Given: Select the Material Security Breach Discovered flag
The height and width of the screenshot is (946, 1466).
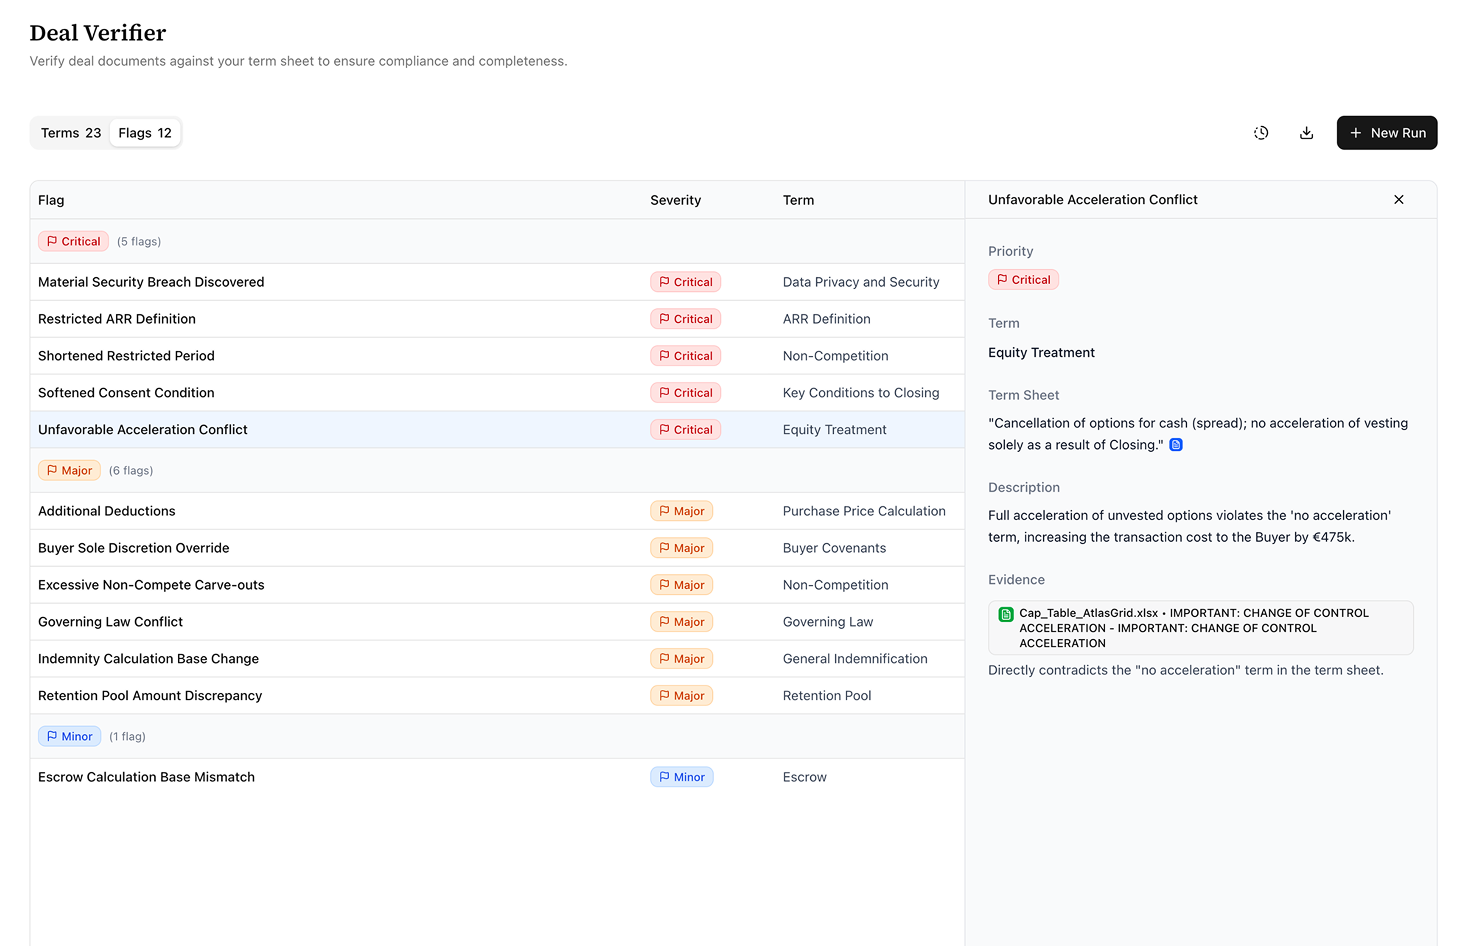Looking at the screenshot, I should [151, 282].
